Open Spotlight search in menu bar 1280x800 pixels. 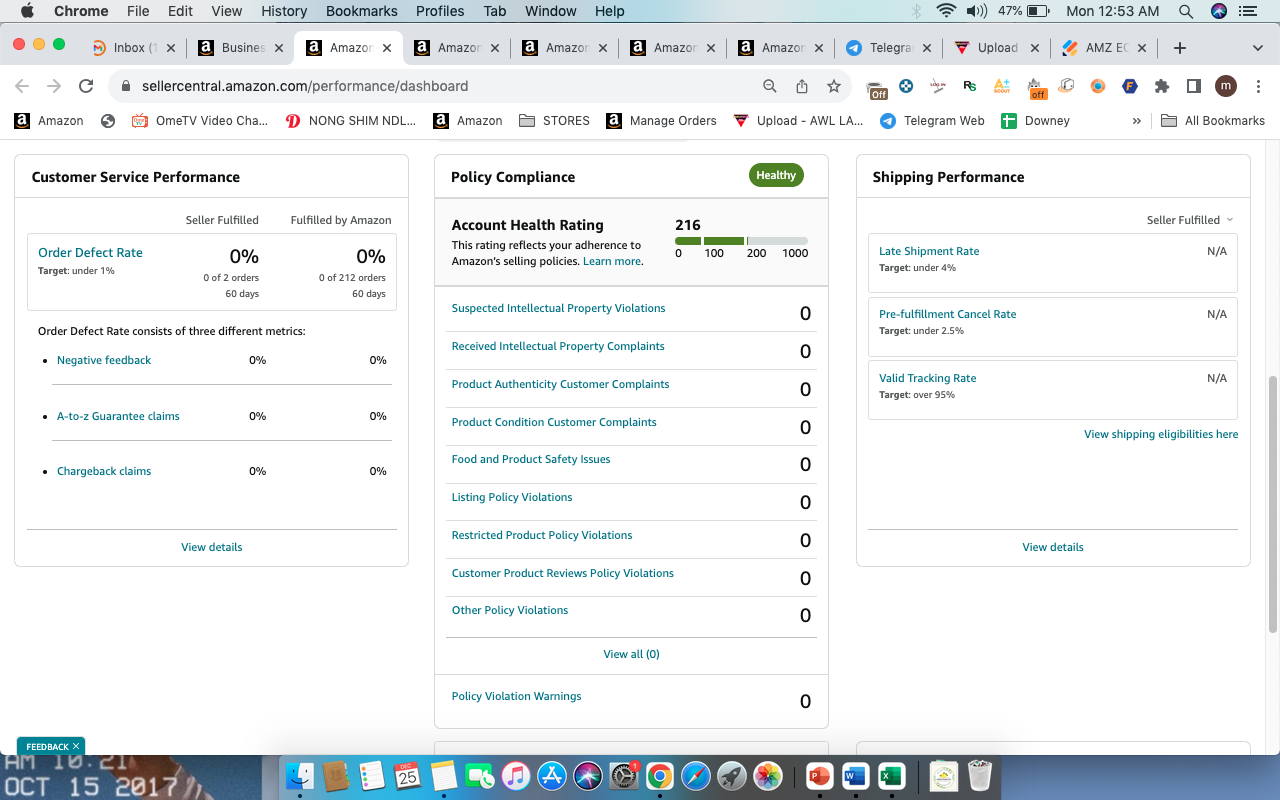[x=1186, y=11]
